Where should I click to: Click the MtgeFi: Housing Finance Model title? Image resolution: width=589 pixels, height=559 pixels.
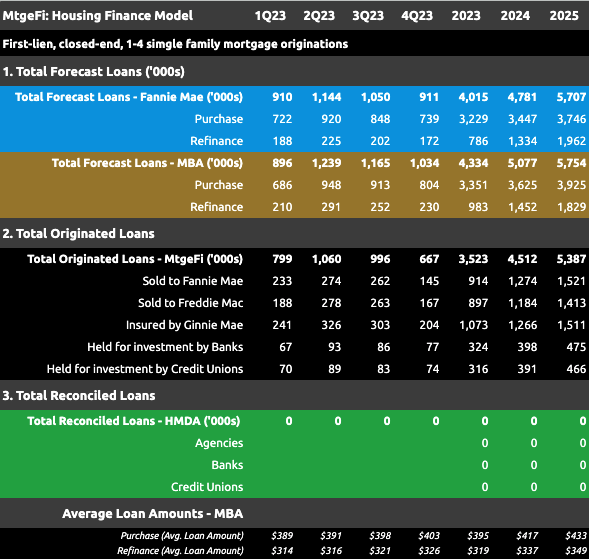(98, 15)
